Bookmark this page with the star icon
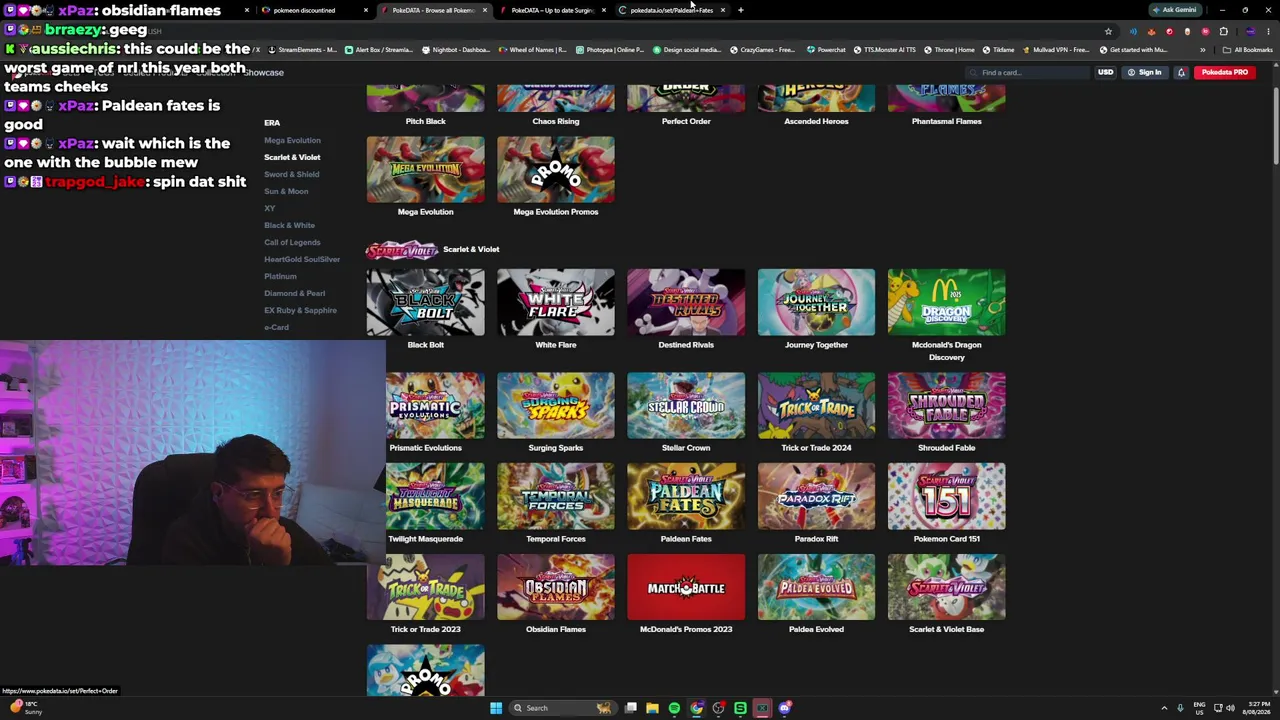The image size is (1280, 720). [x=1108, y=31]
